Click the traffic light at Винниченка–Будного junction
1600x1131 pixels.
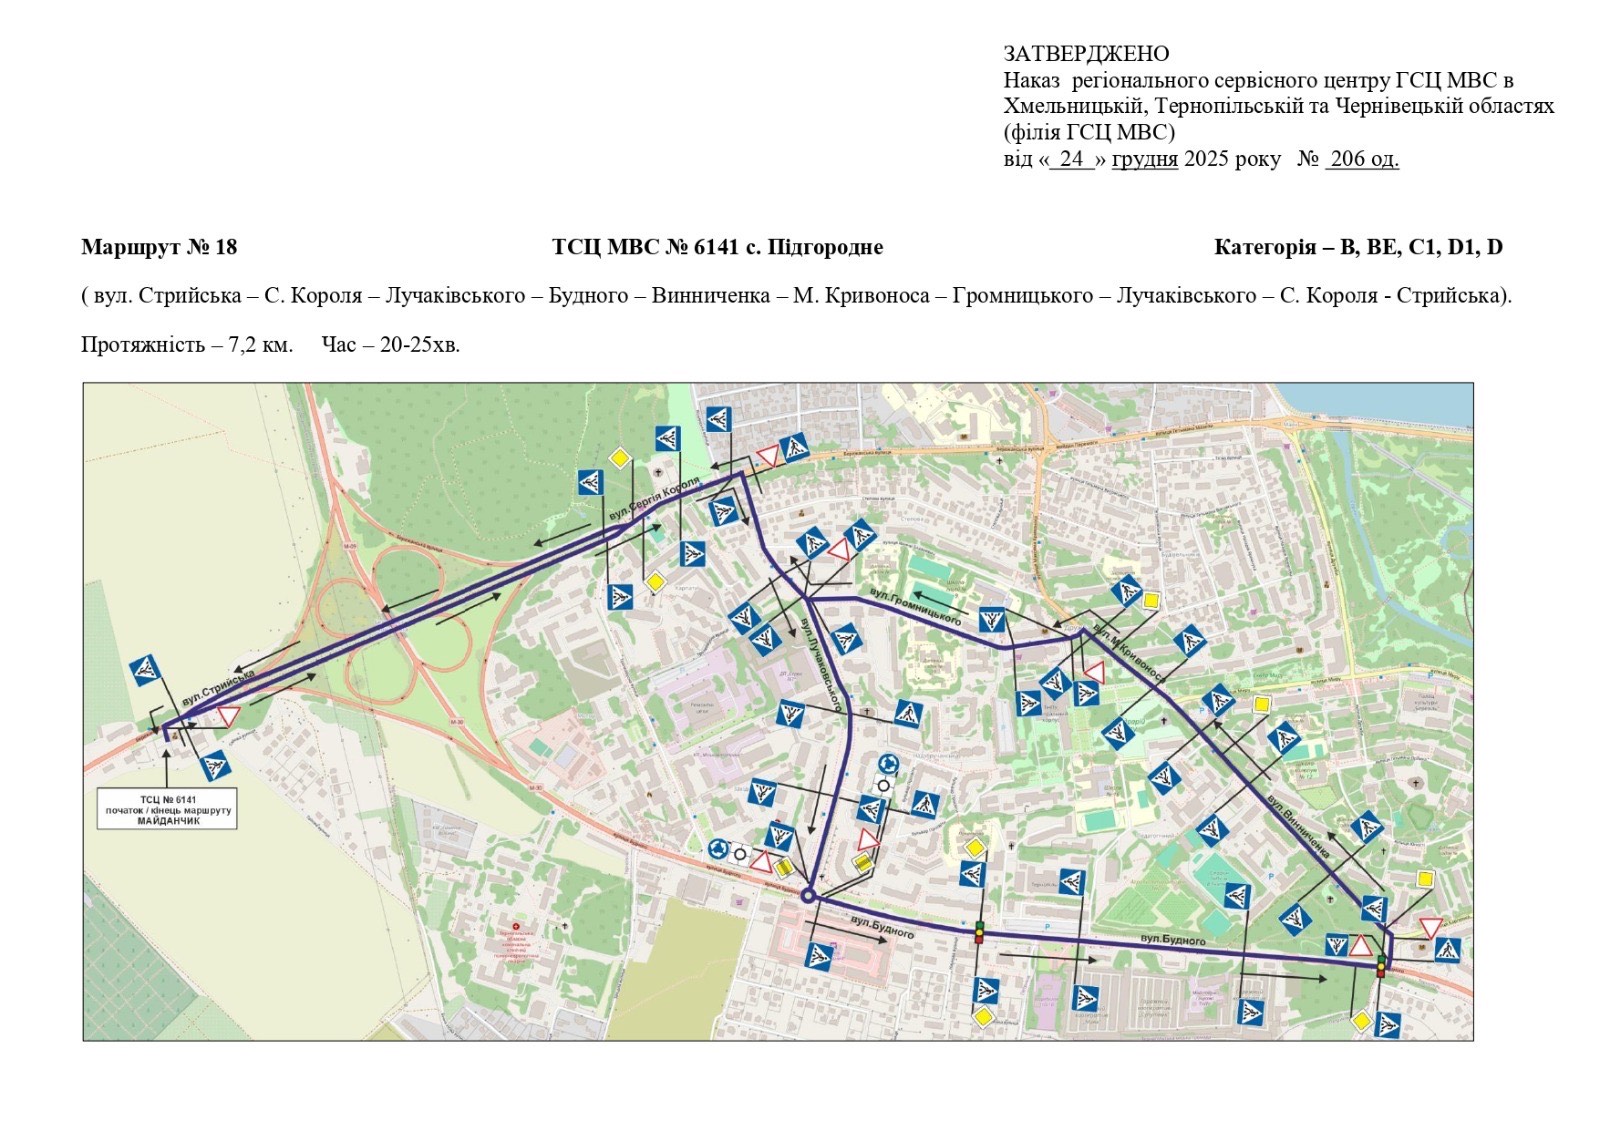click(1381, 965)
